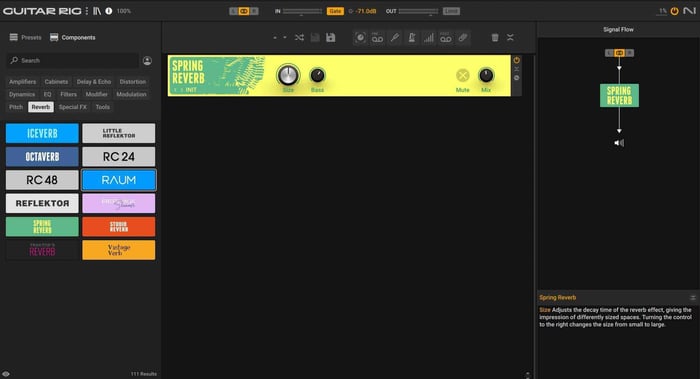Screen dimensions: 700x379
Task: Enable the Gate button
Action: [335, 11]
